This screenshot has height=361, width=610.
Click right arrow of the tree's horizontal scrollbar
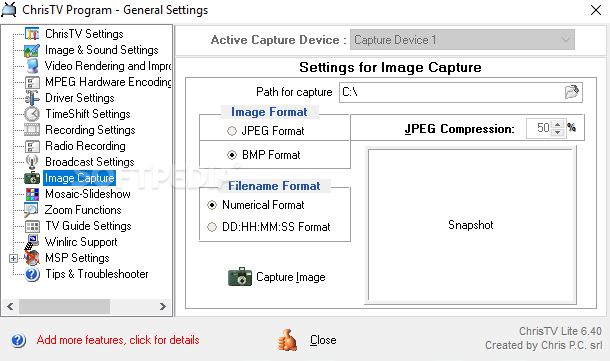point(163,307)
